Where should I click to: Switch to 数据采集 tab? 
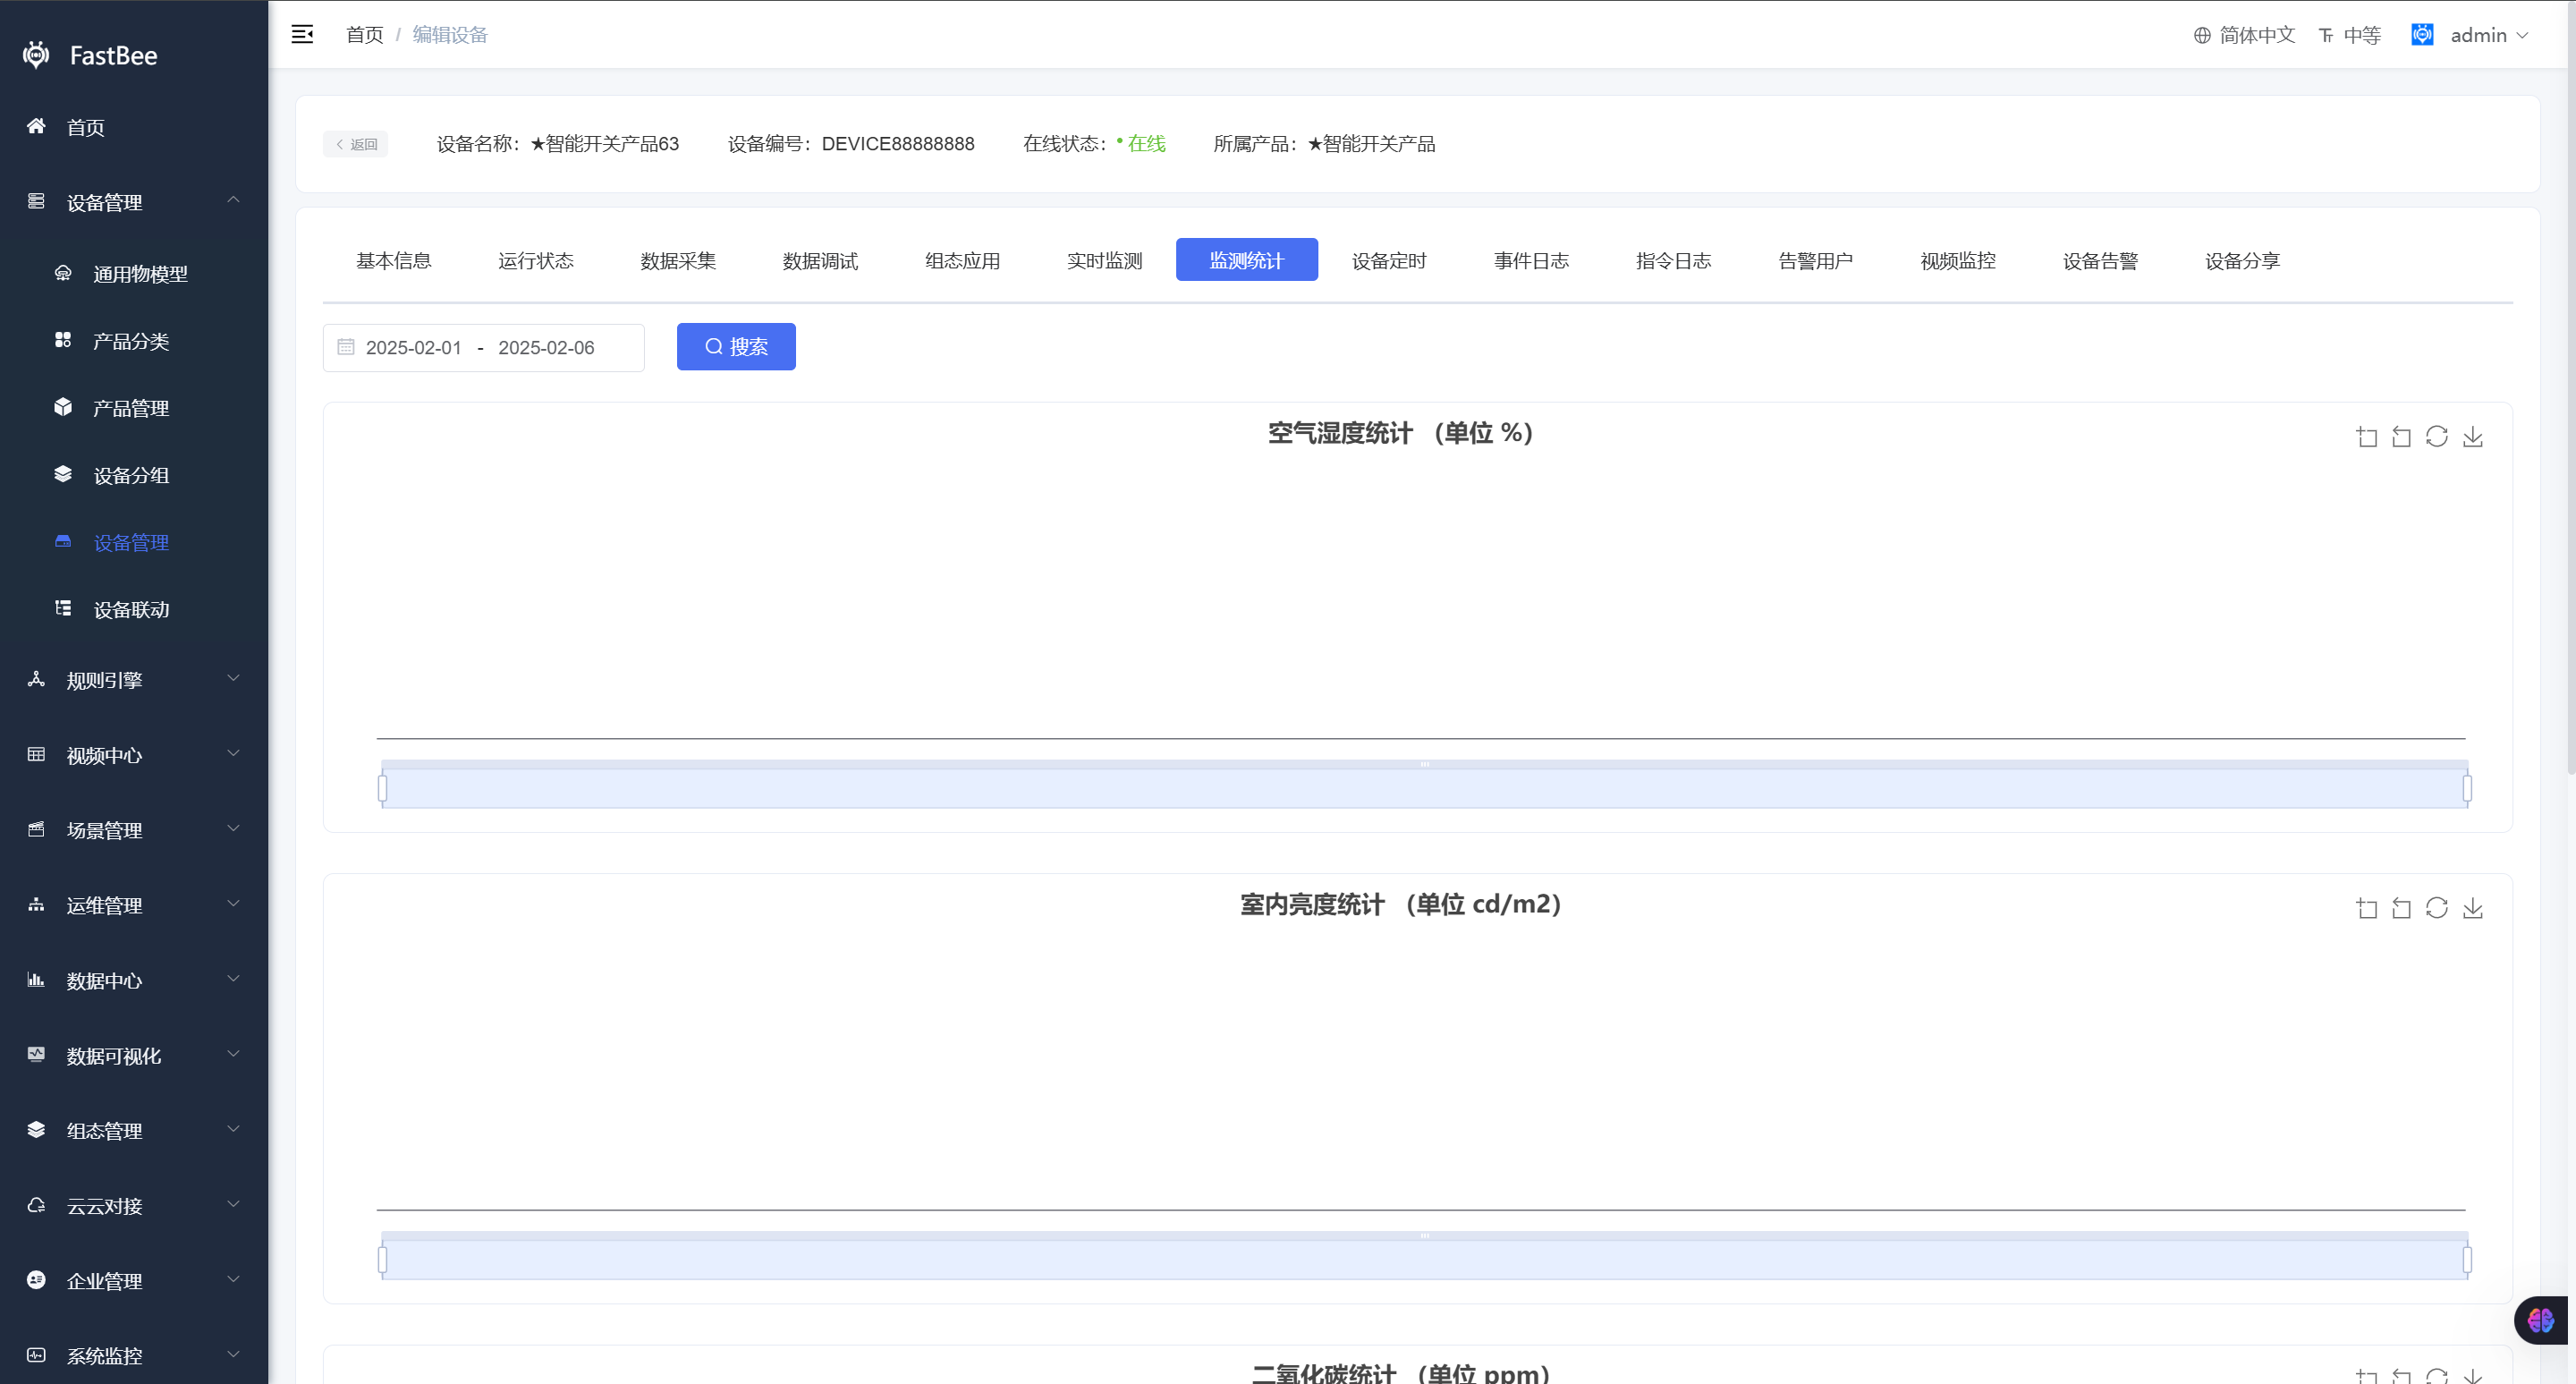click(x=678, y=260)
